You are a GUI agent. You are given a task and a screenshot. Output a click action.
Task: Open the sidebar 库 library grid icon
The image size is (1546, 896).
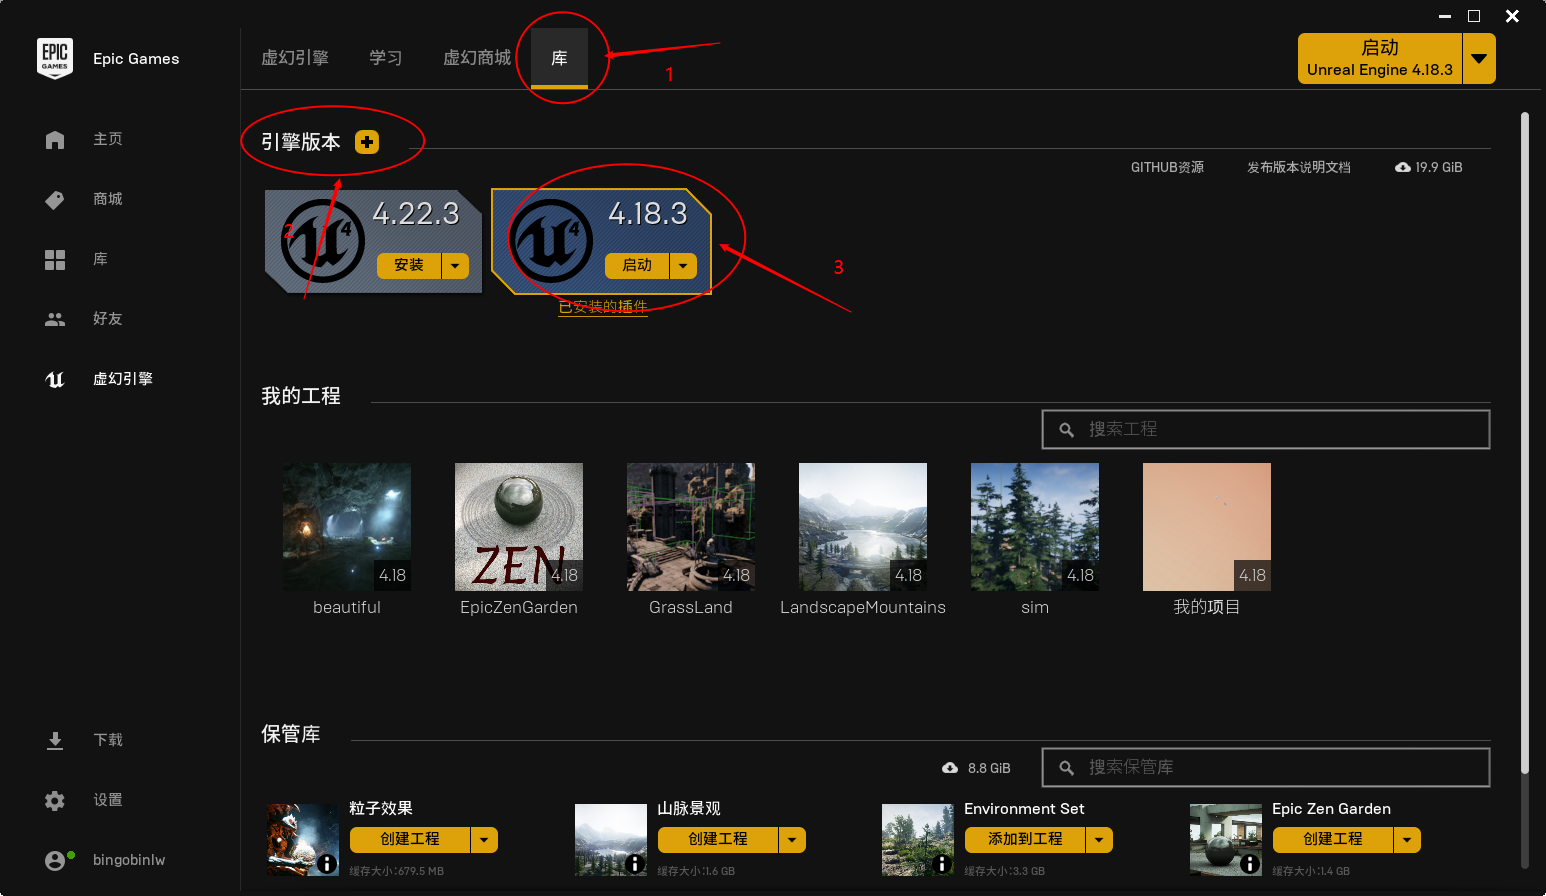click(55, 260)
